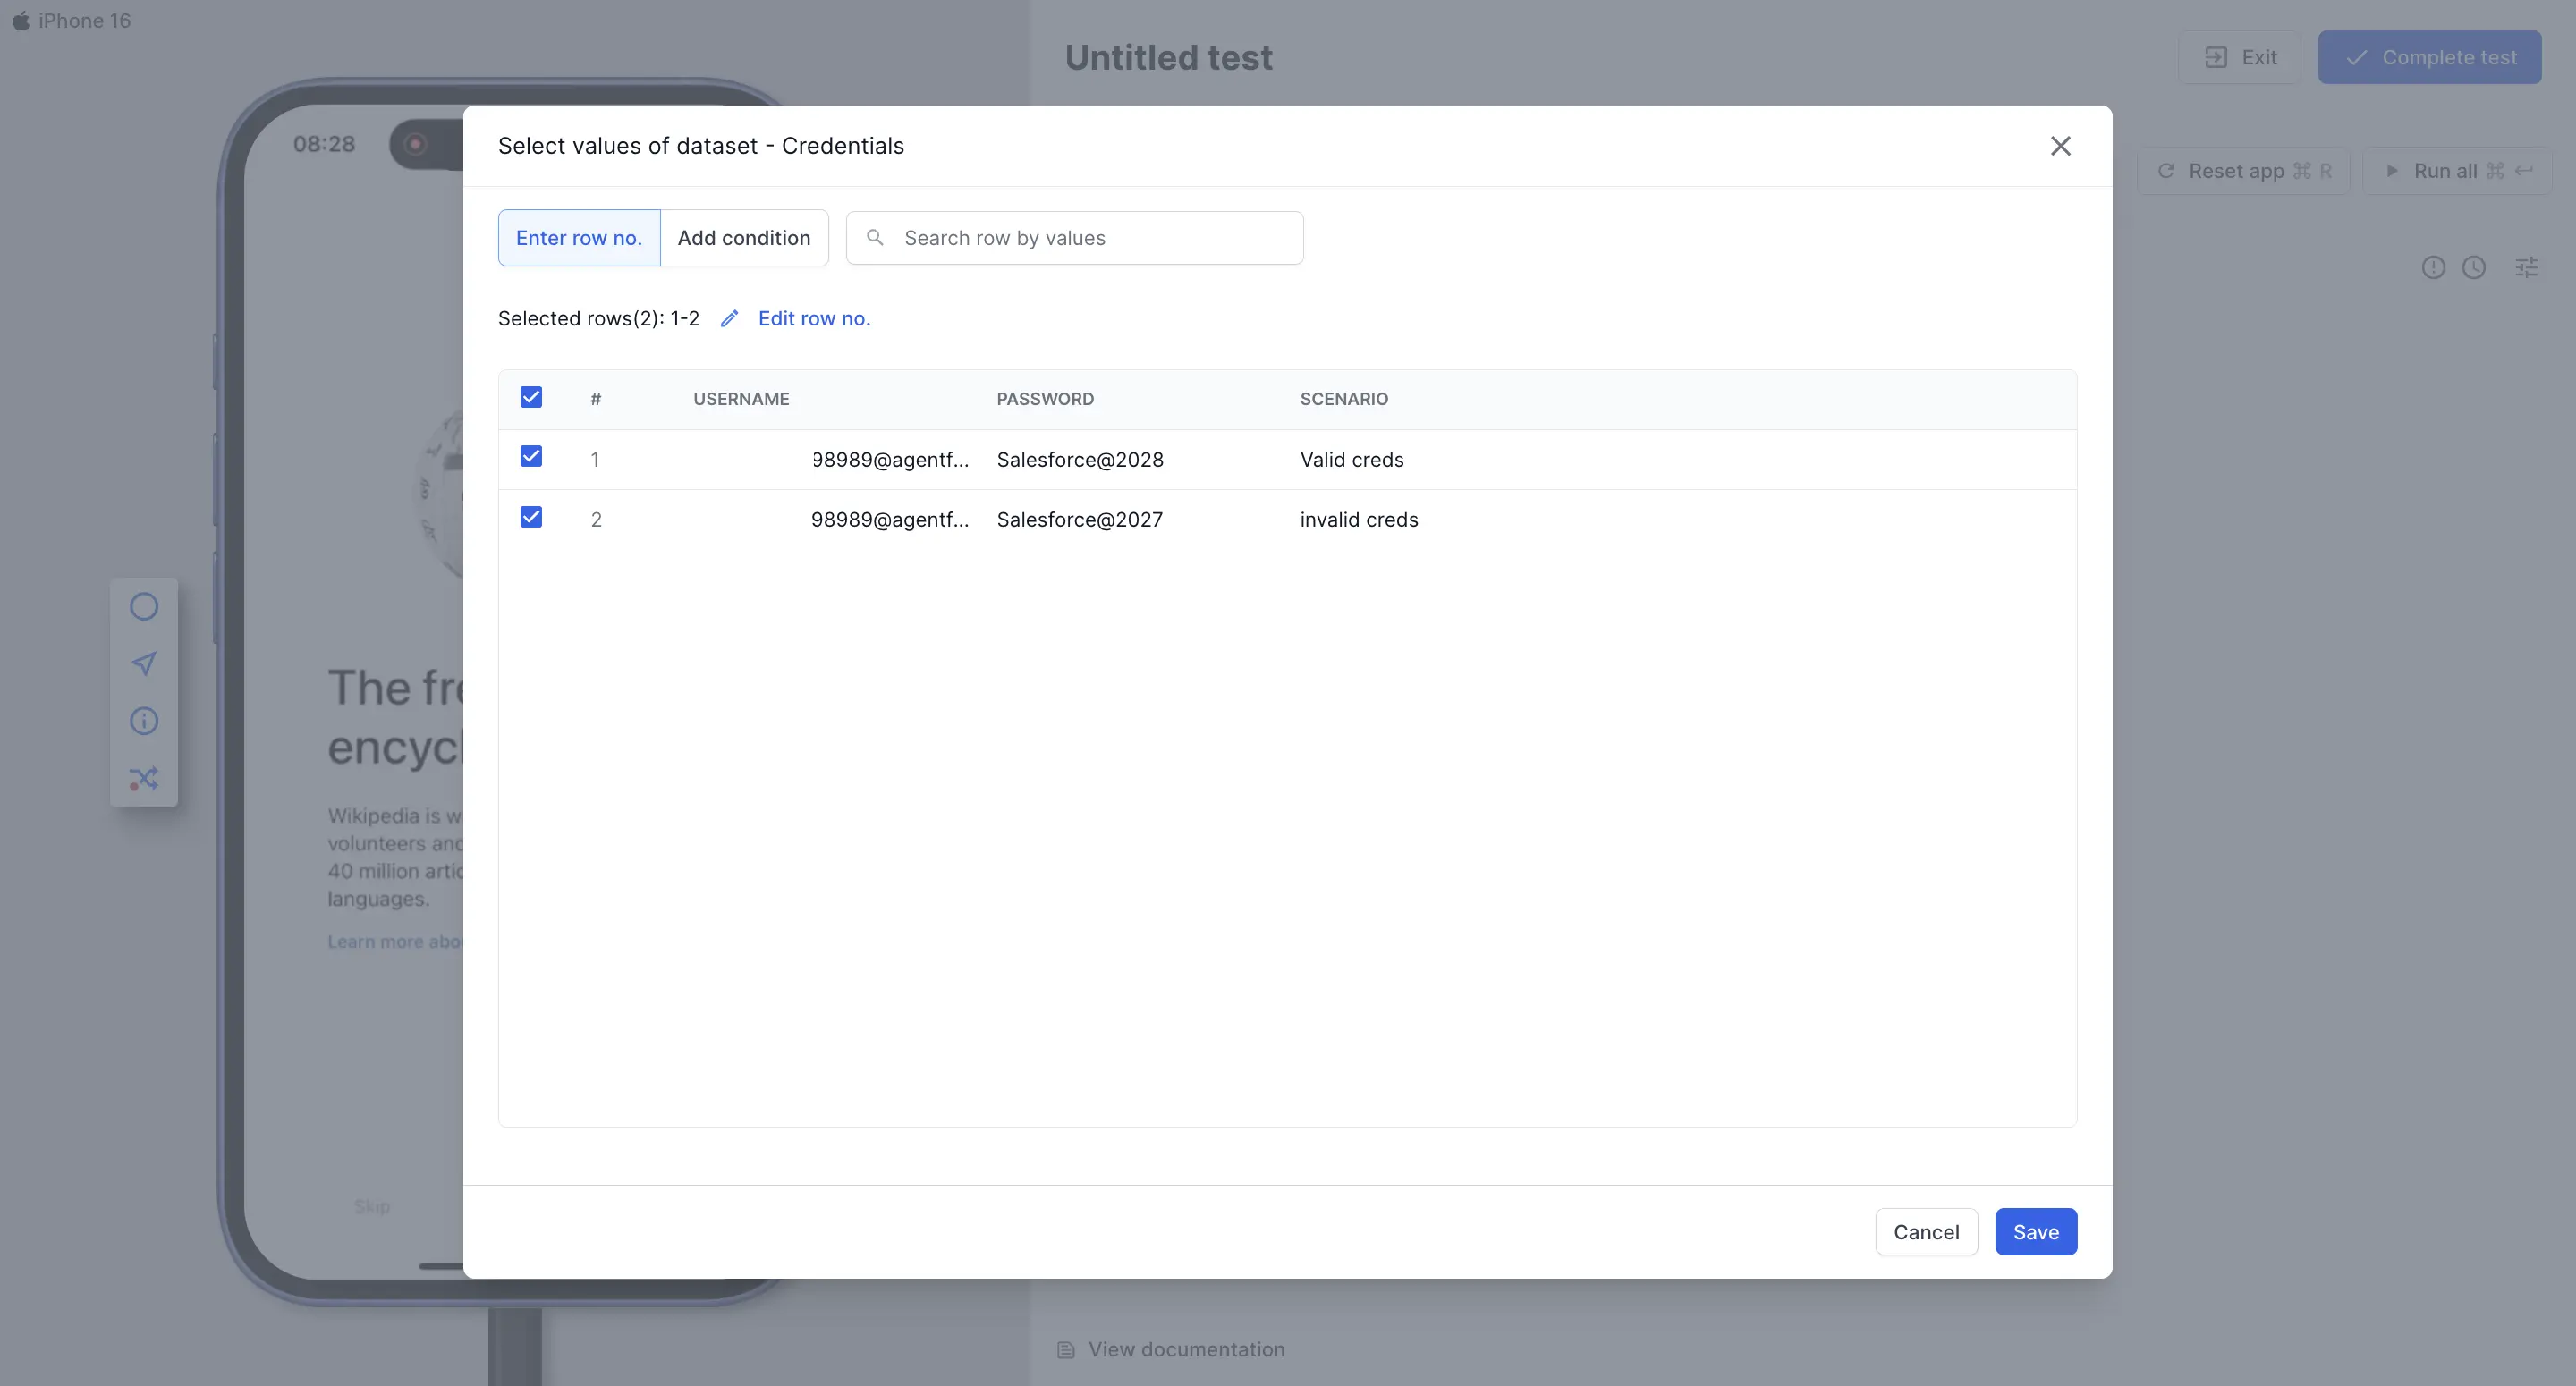The width and height of the screenshot is (2576, 1386).
Task: Click the invalid creds scenario cell
Action: tap(1359, 520)
